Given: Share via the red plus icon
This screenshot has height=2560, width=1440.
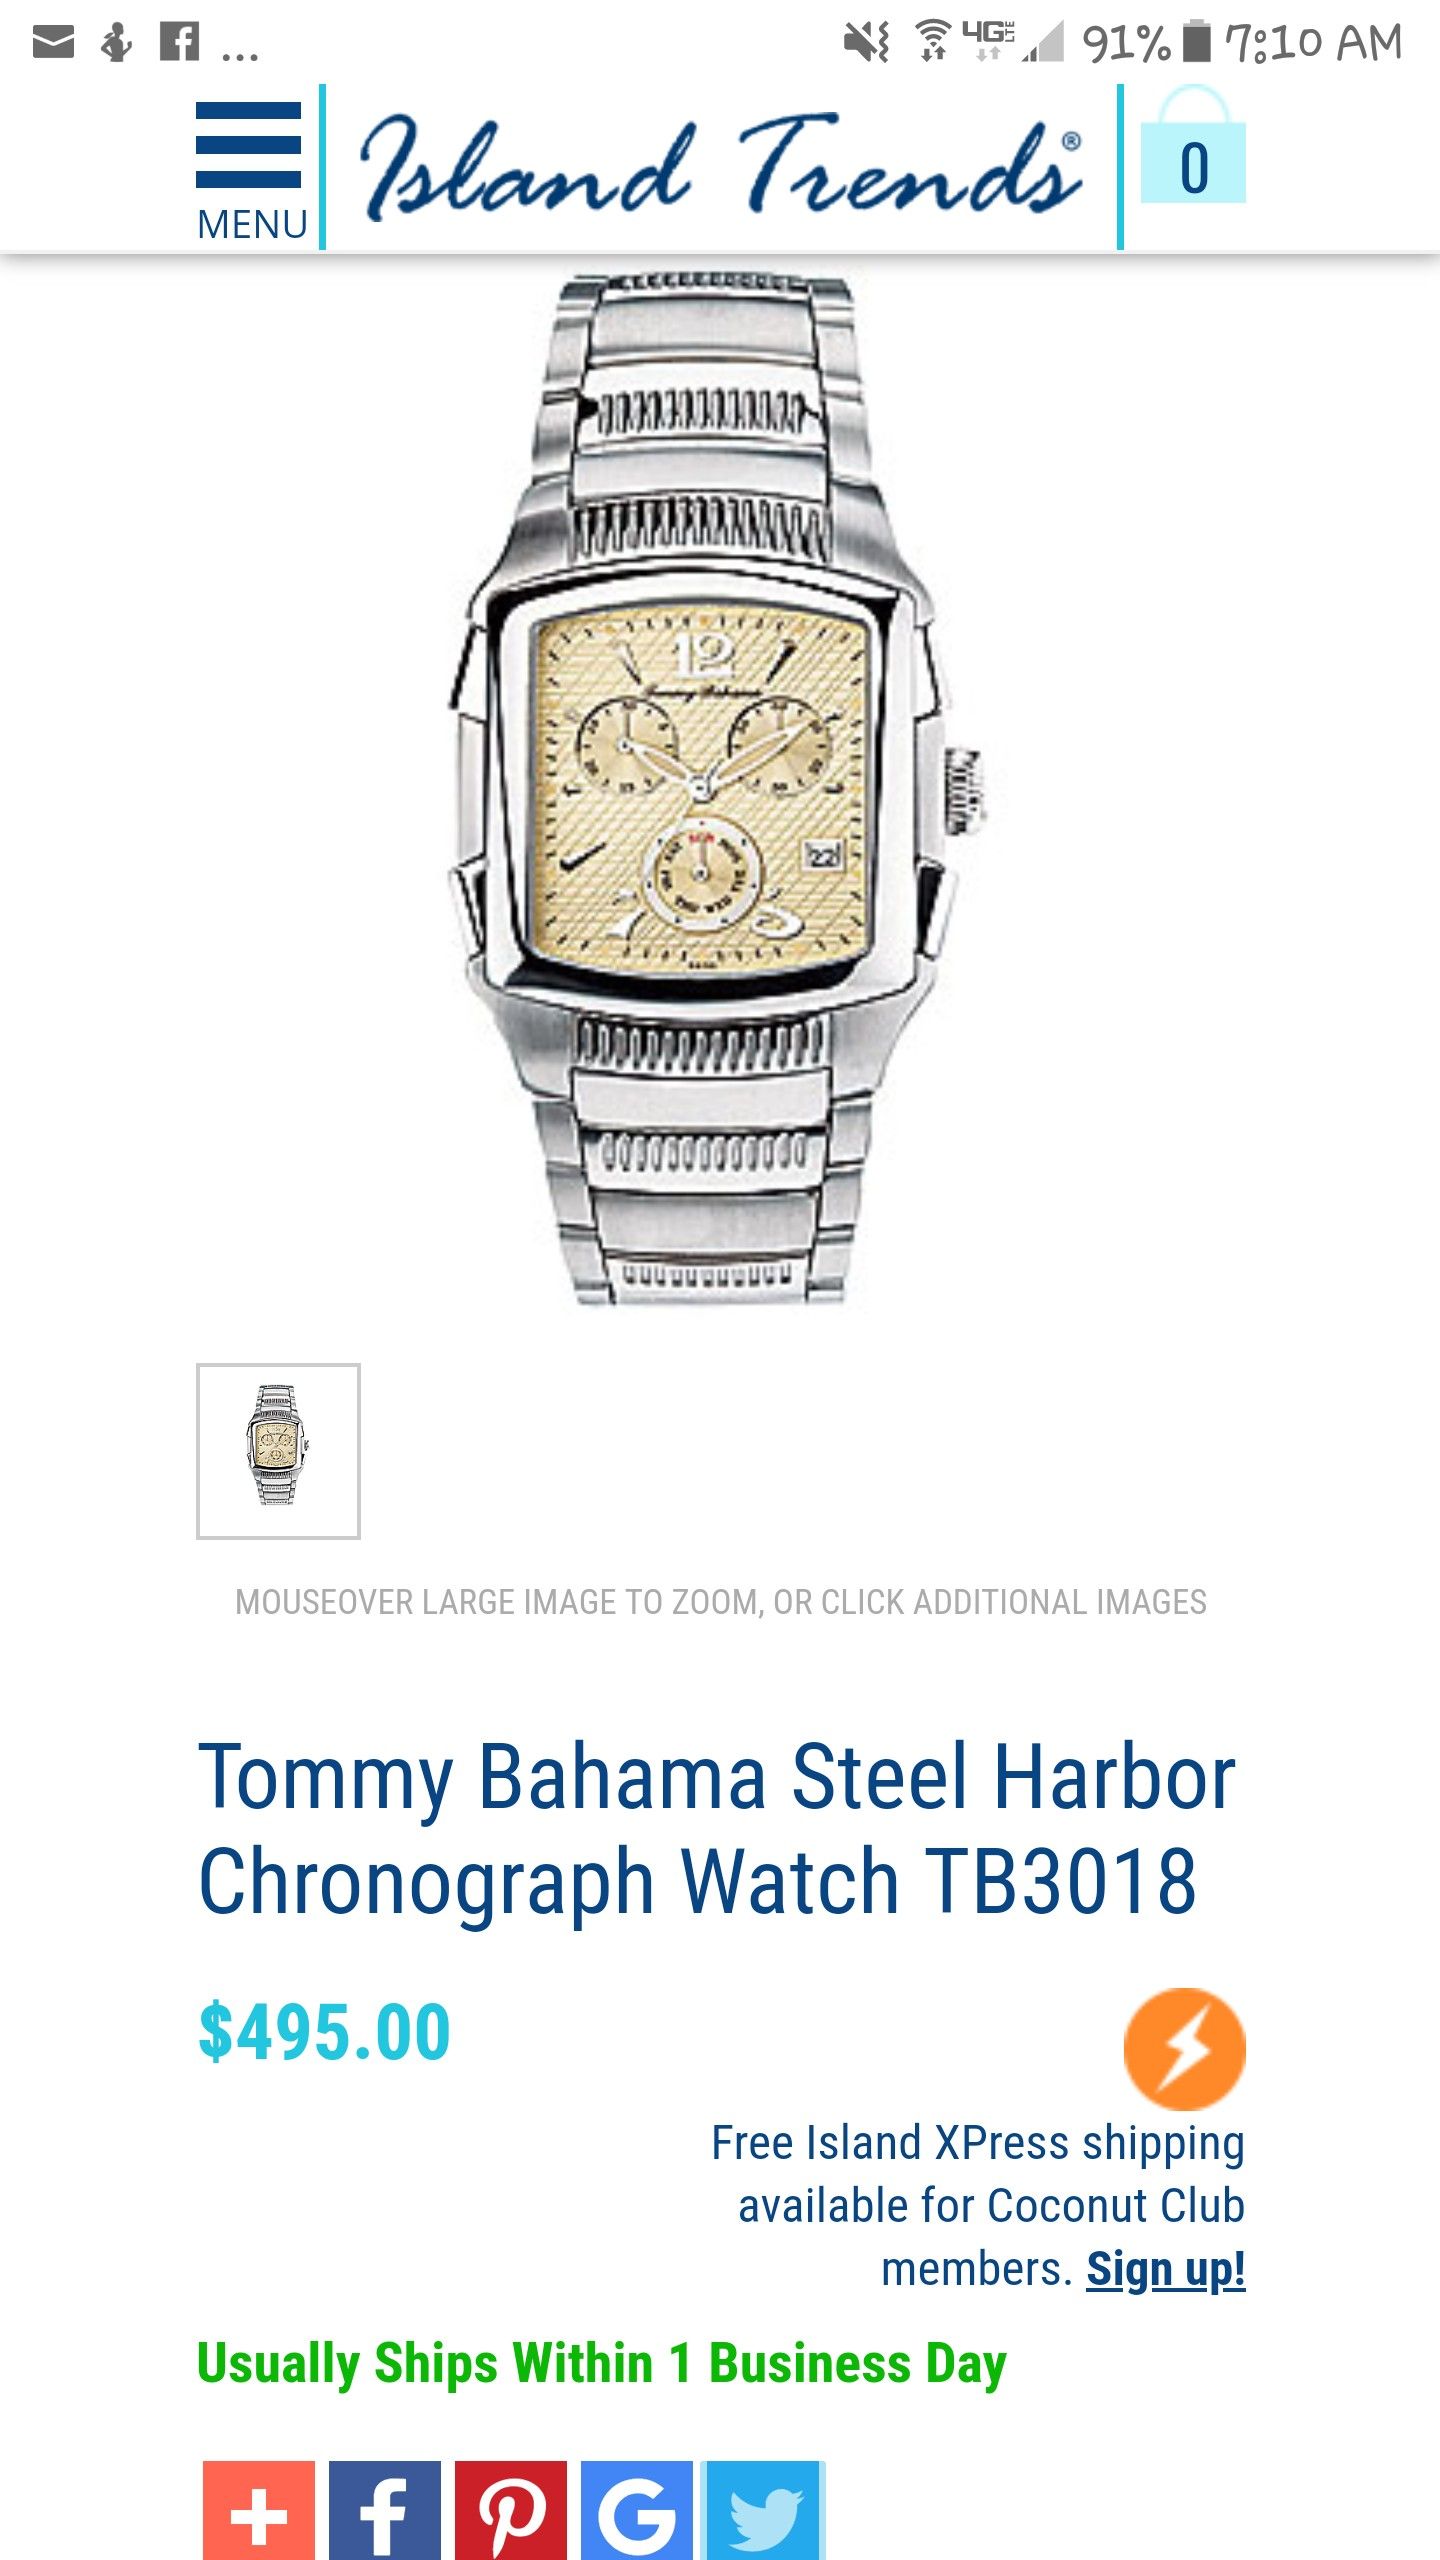Looking at the screenshot, I should click(x=259, y=2511).
